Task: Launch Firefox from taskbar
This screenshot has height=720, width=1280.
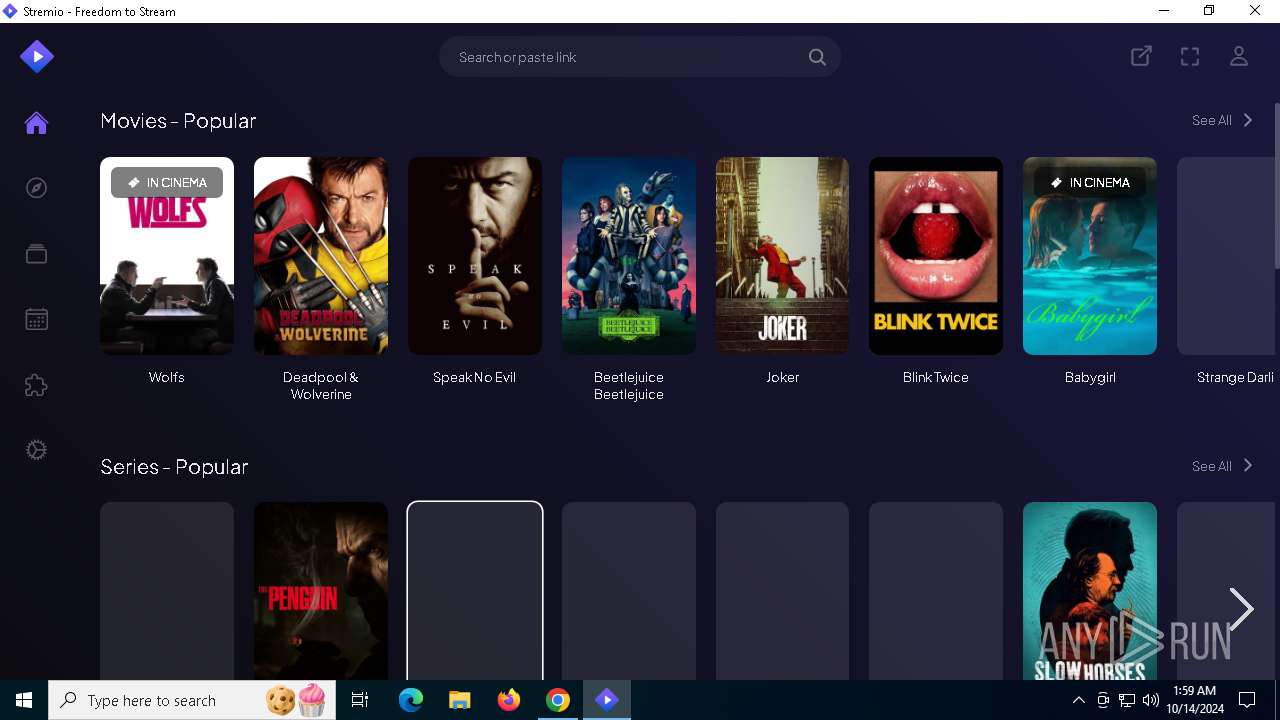Action: click(x=509, y=700)
